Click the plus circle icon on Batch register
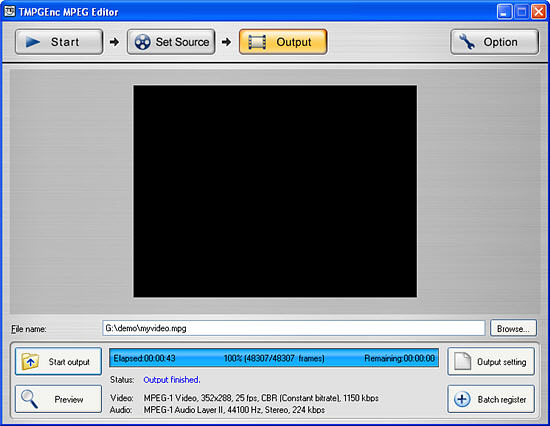 coord(462,399)
